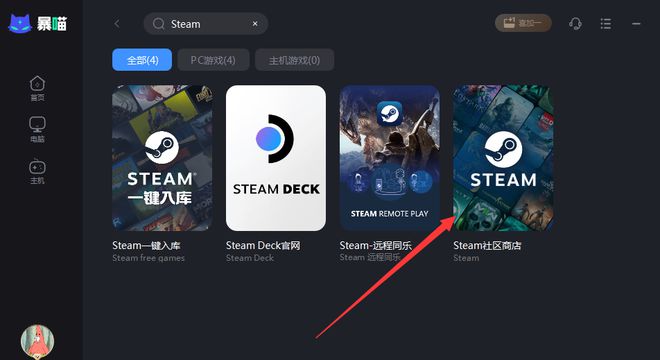This screenshot has height=360, width=660.
Task: Click the 暴喵 brand name text
Action: [52, 24]
